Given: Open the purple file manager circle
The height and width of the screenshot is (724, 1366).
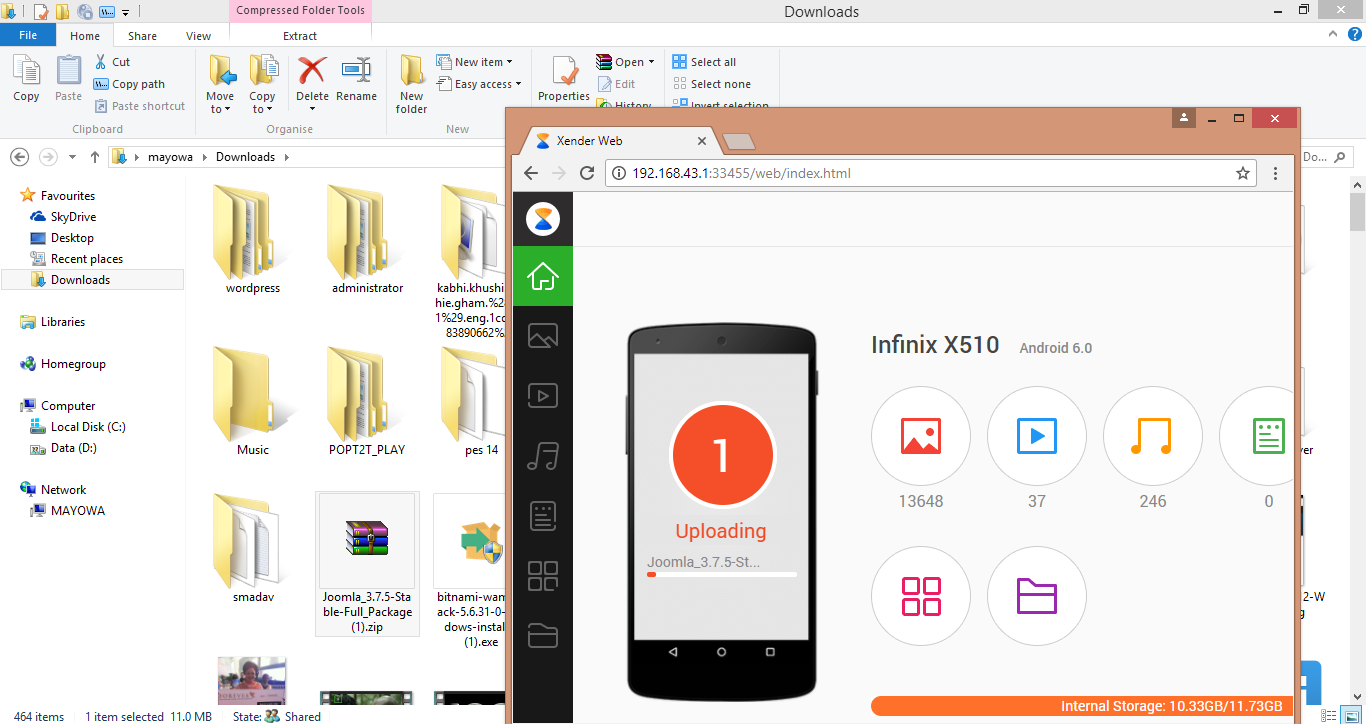Looking at the screenshot, I should pyautogui.click(x=1037, y=596).
